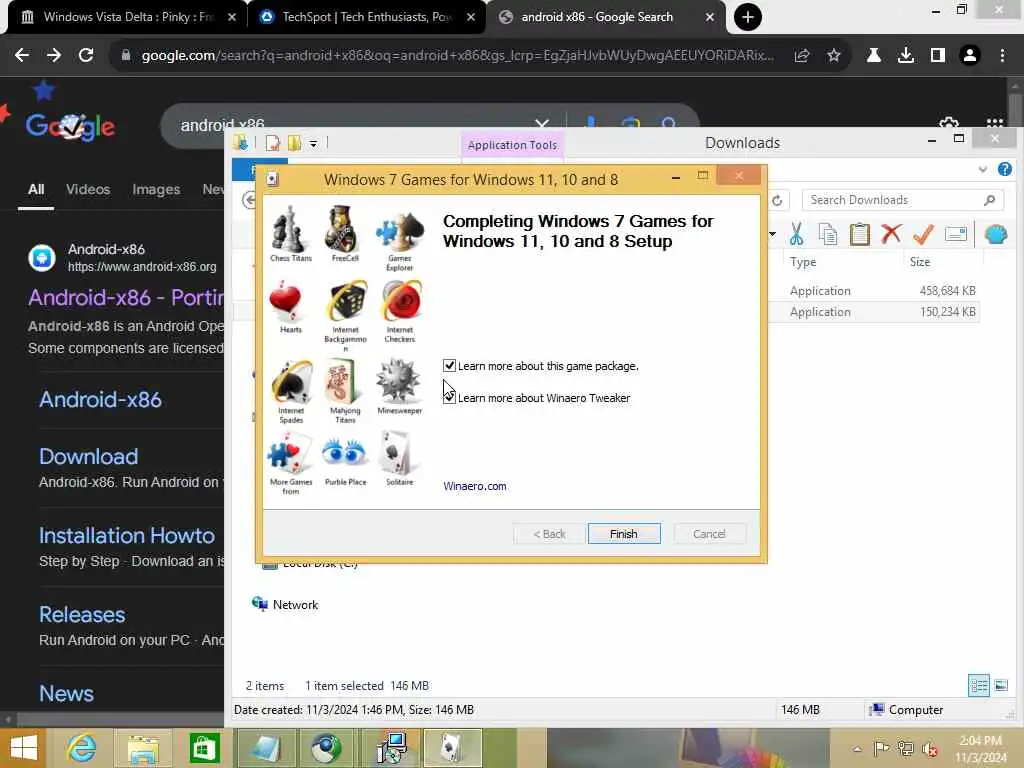
Task: Open the Winaero.com link
Action: [475, 486]
